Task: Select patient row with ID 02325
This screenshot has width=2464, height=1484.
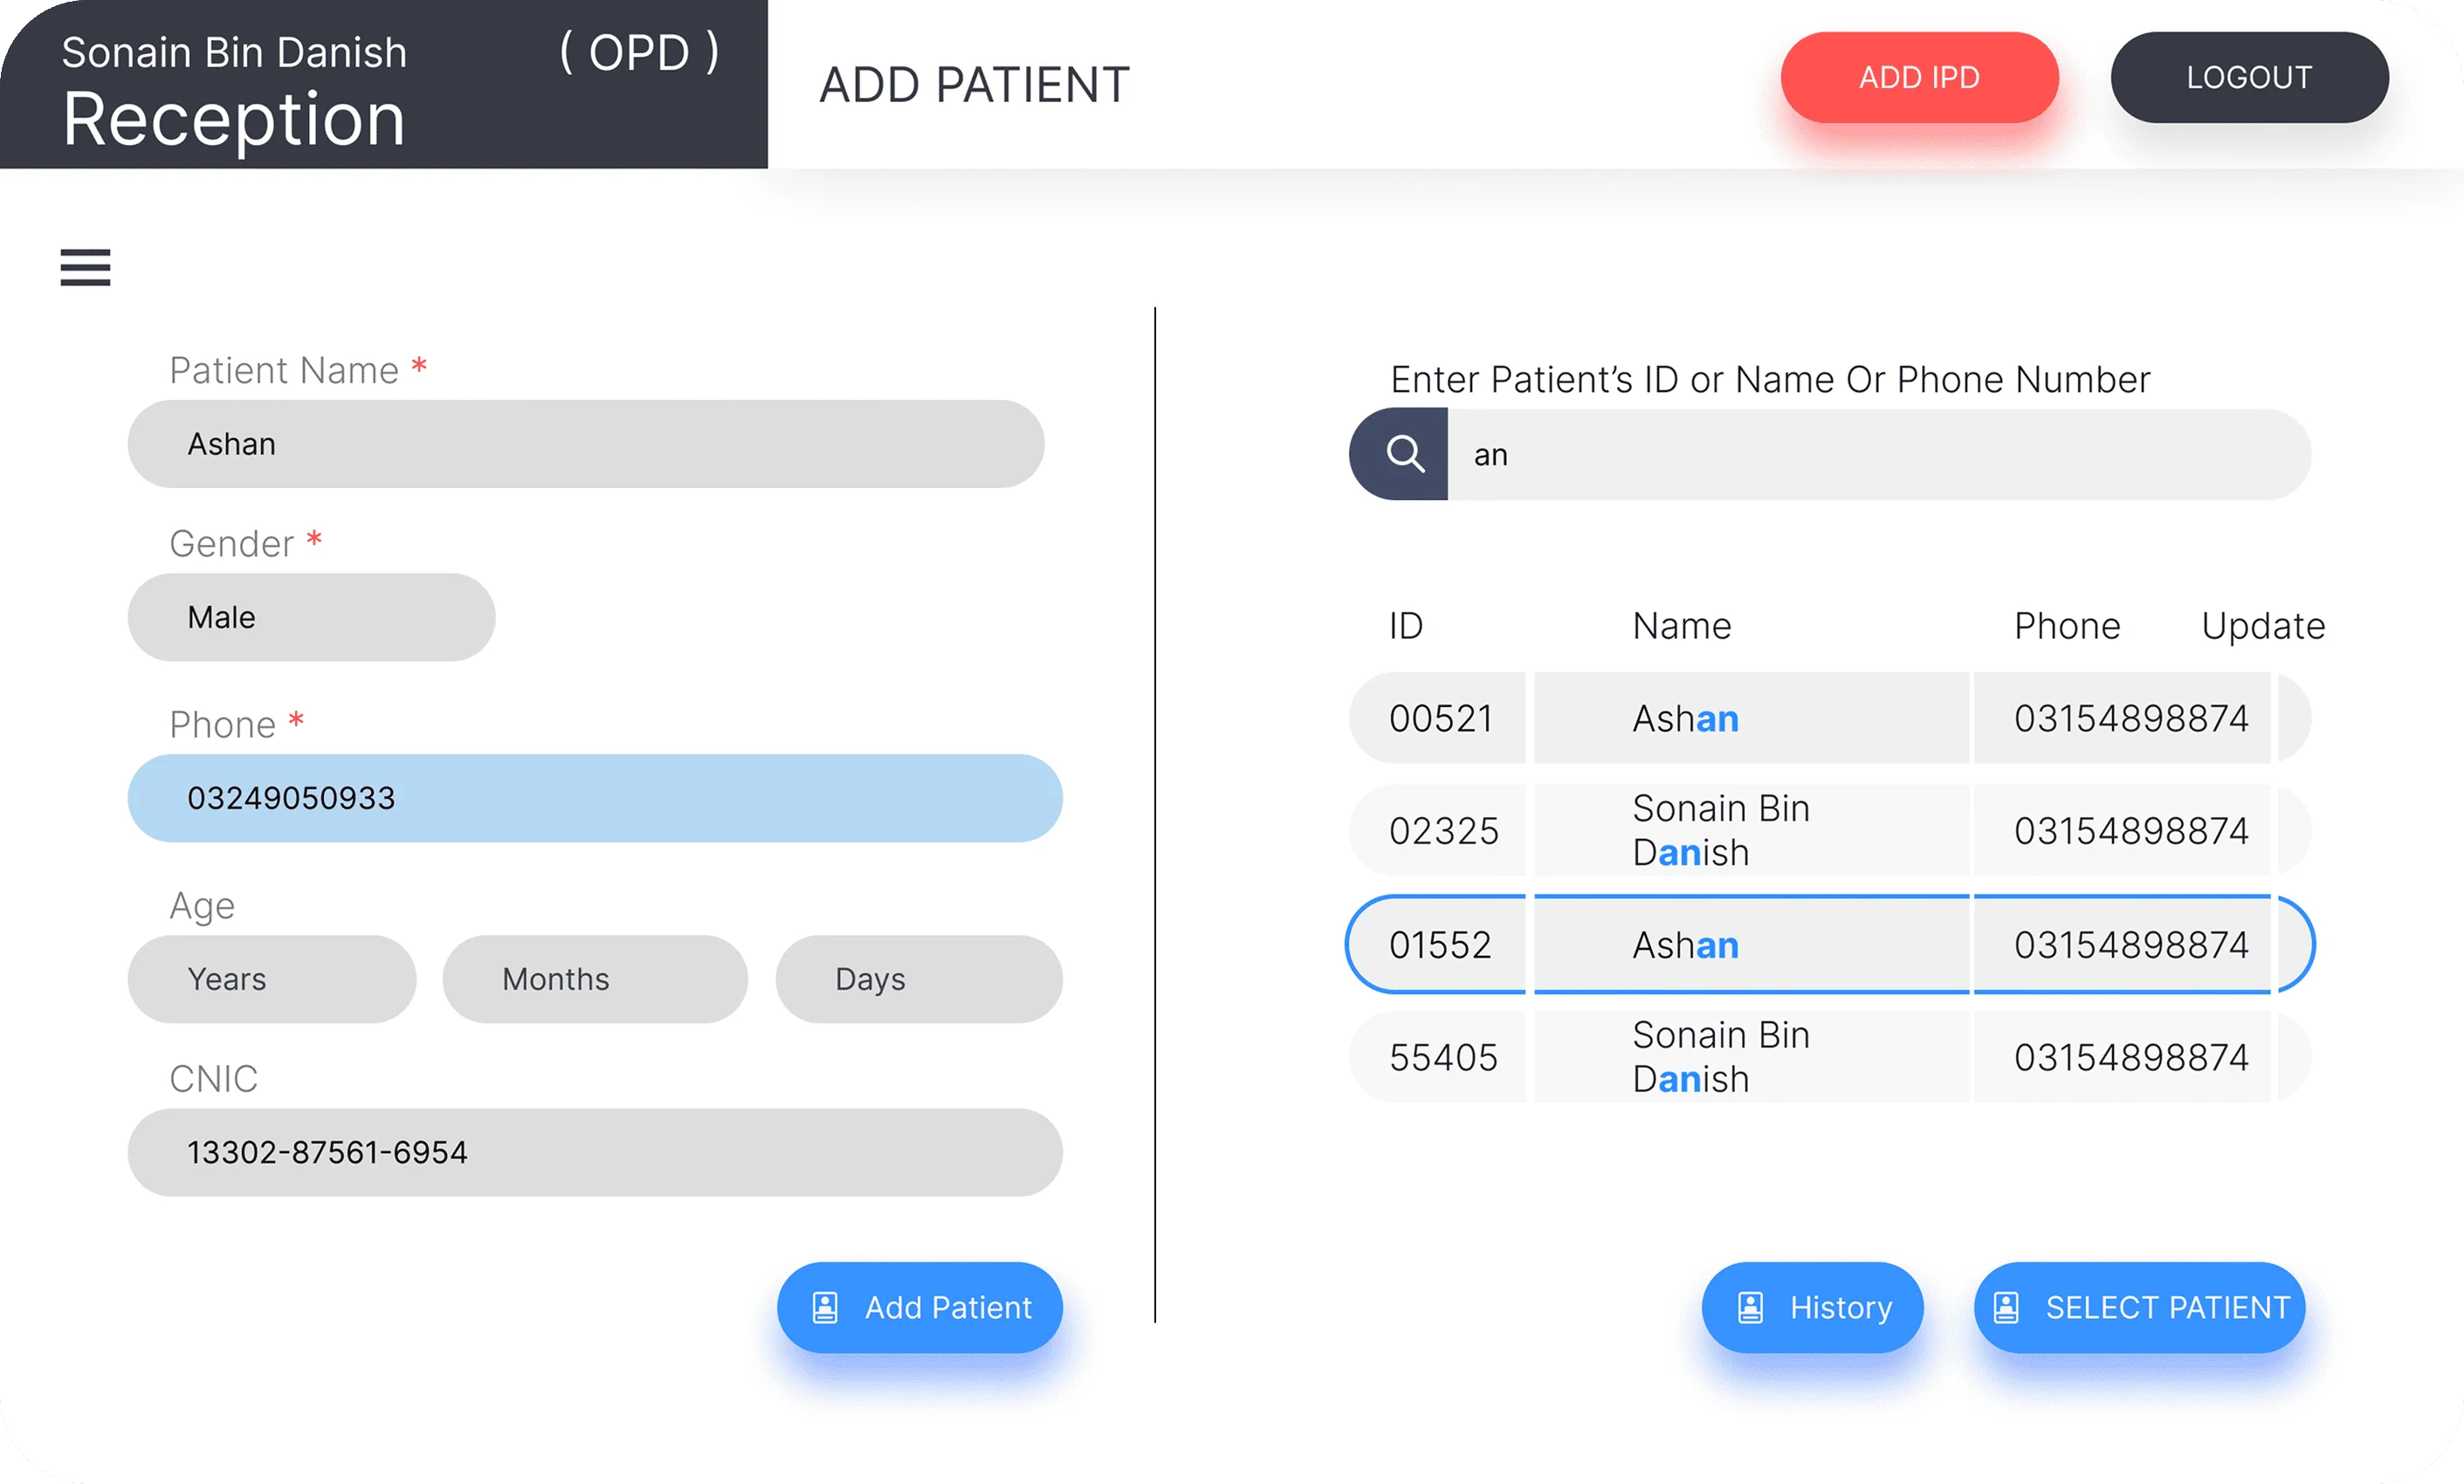Action: coord(1750,830)
